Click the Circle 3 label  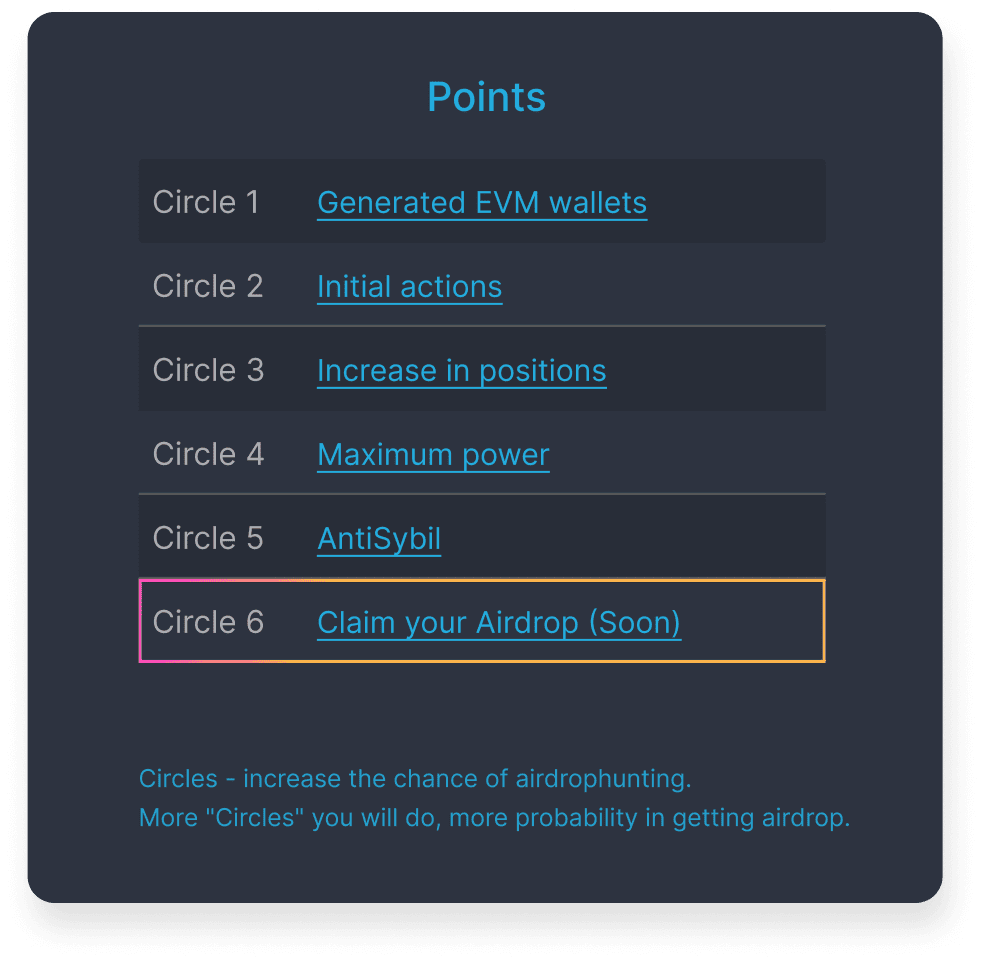[208, 371]
